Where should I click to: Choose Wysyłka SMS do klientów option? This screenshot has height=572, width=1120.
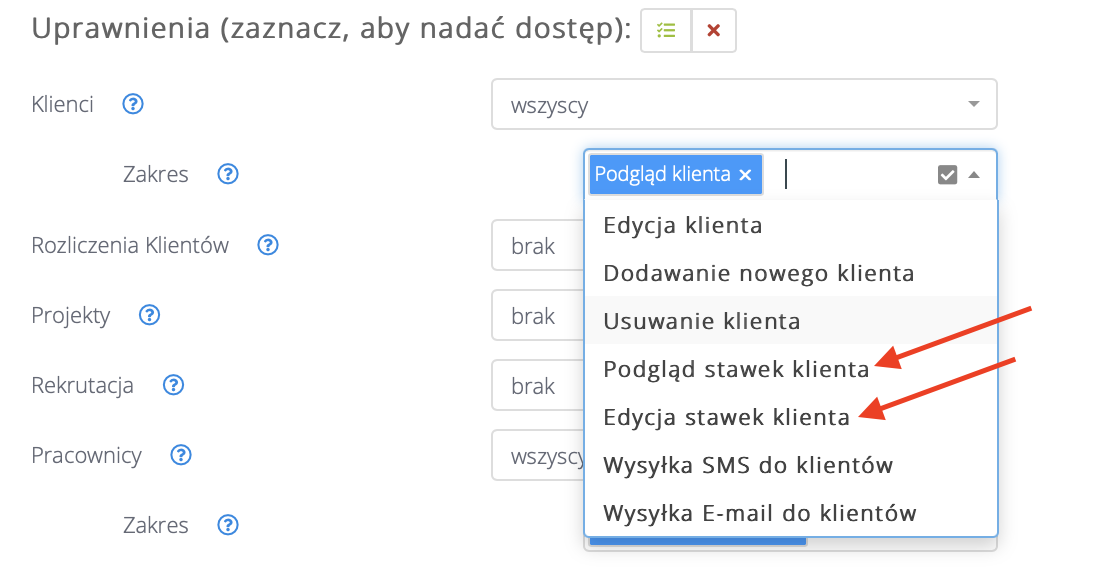click(748, 465)
